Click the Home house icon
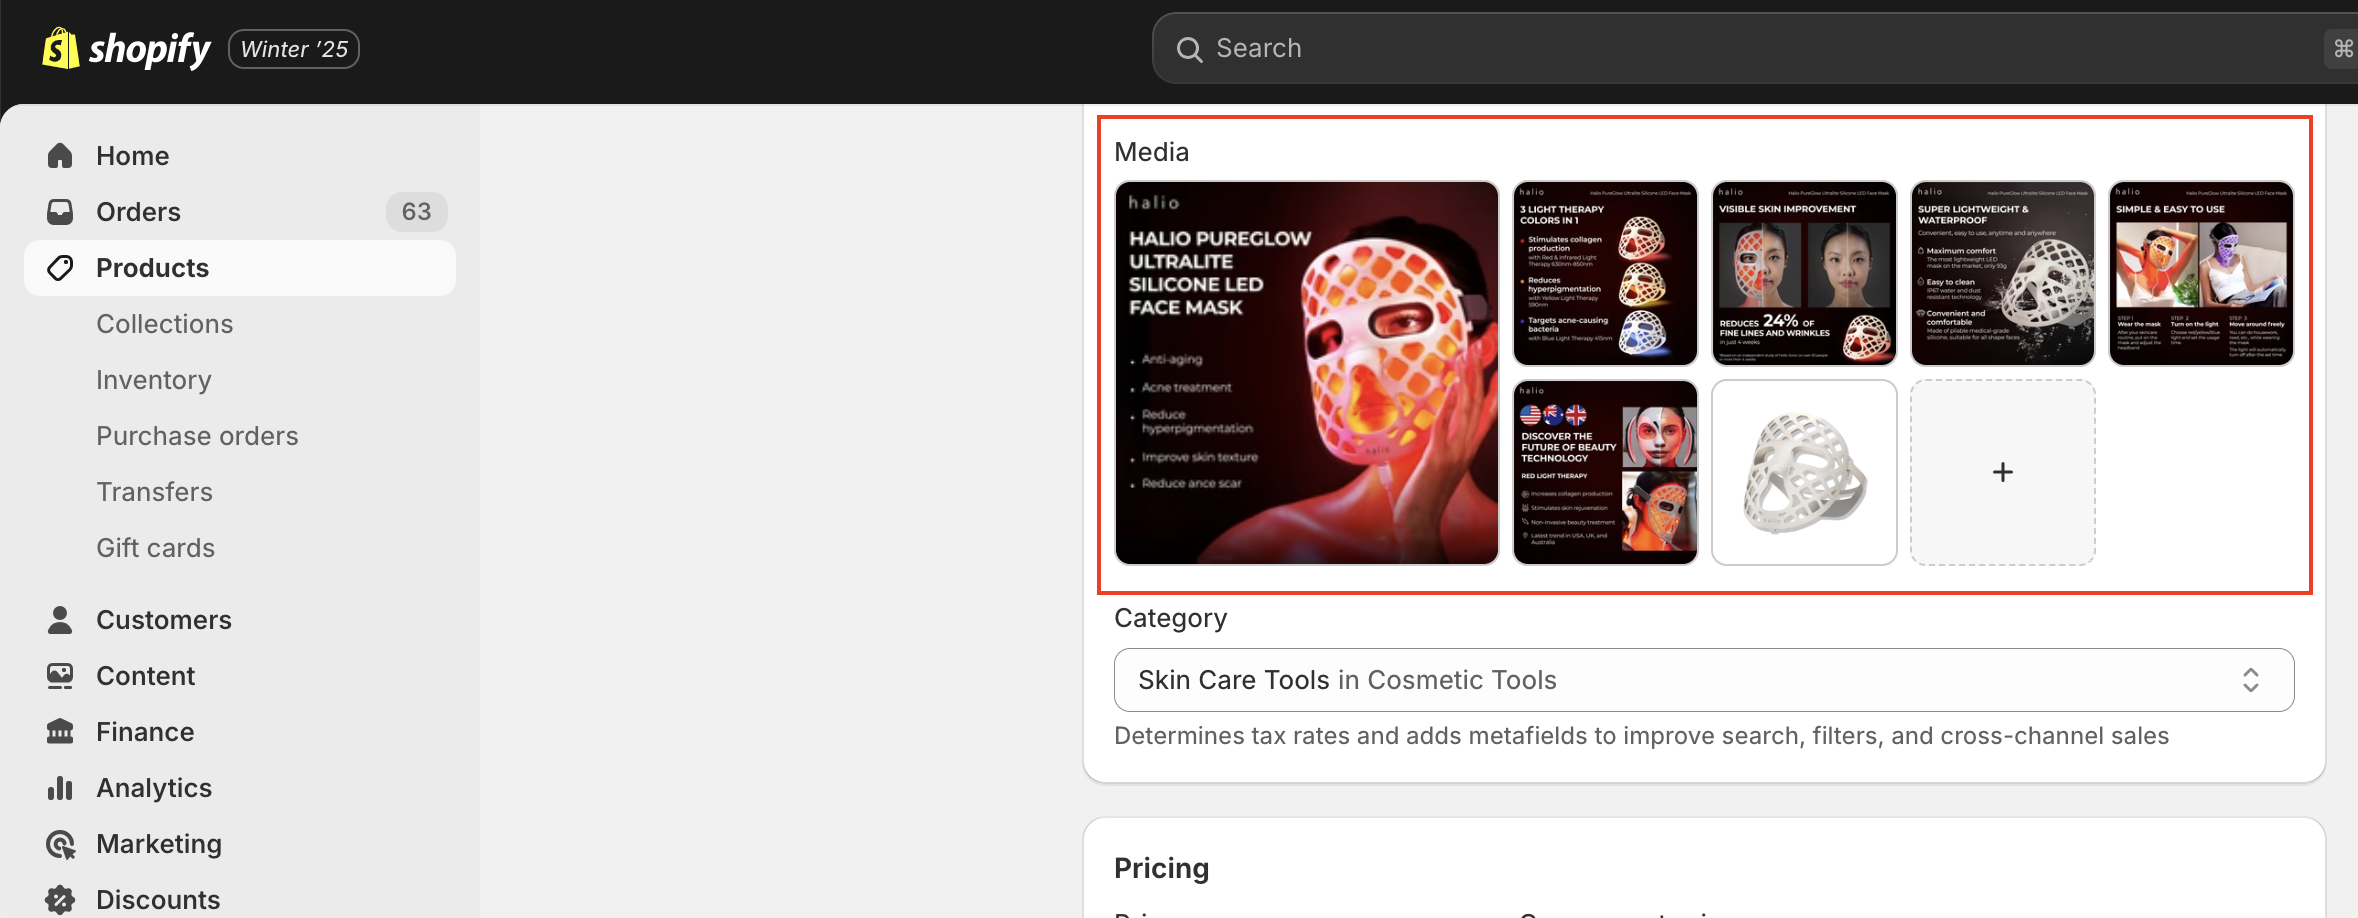The image size is (2358, 918). (x=60, y=156)
